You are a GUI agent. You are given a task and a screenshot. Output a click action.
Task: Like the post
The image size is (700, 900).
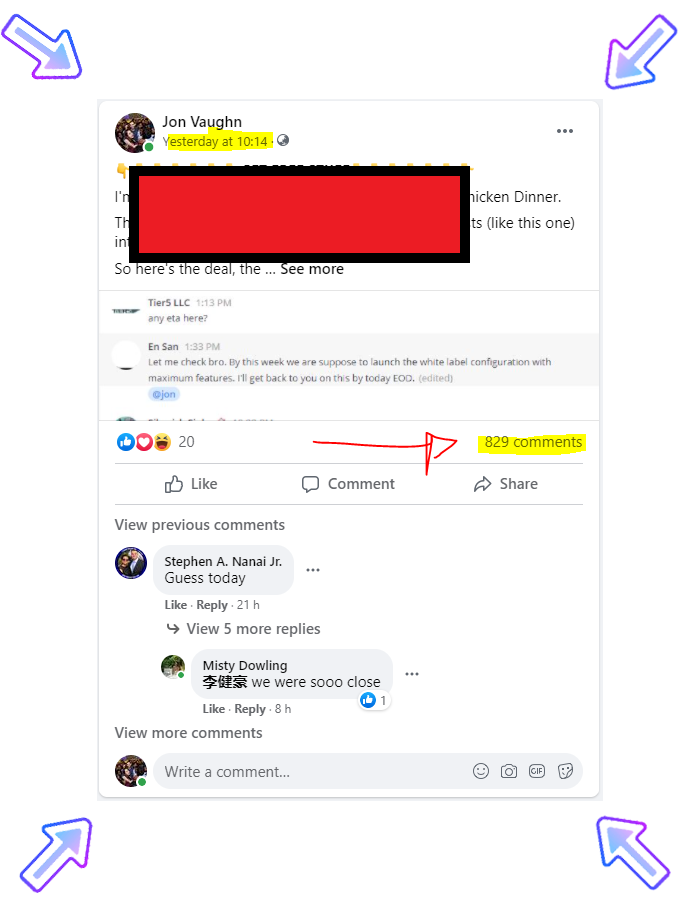point(190,484)
